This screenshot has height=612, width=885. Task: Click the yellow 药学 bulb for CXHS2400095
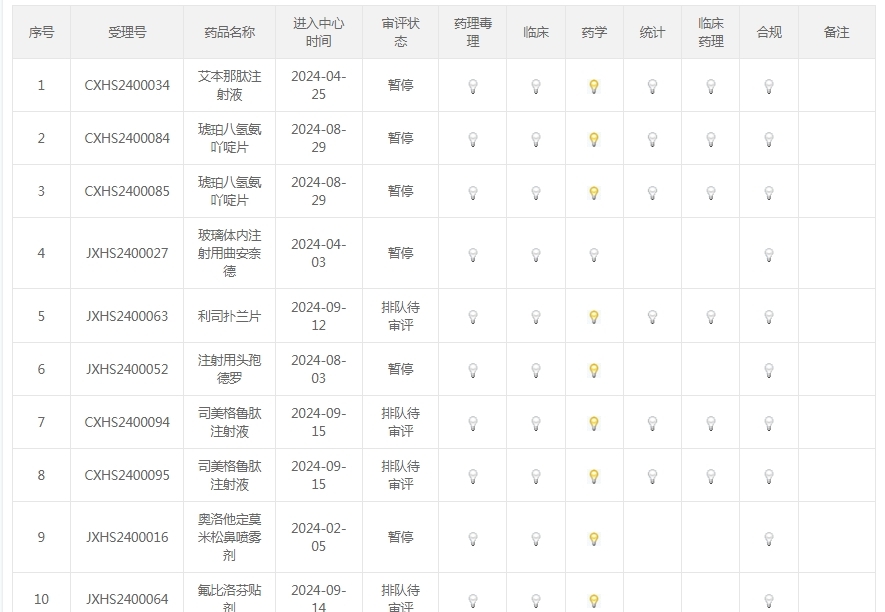(594, 476)
